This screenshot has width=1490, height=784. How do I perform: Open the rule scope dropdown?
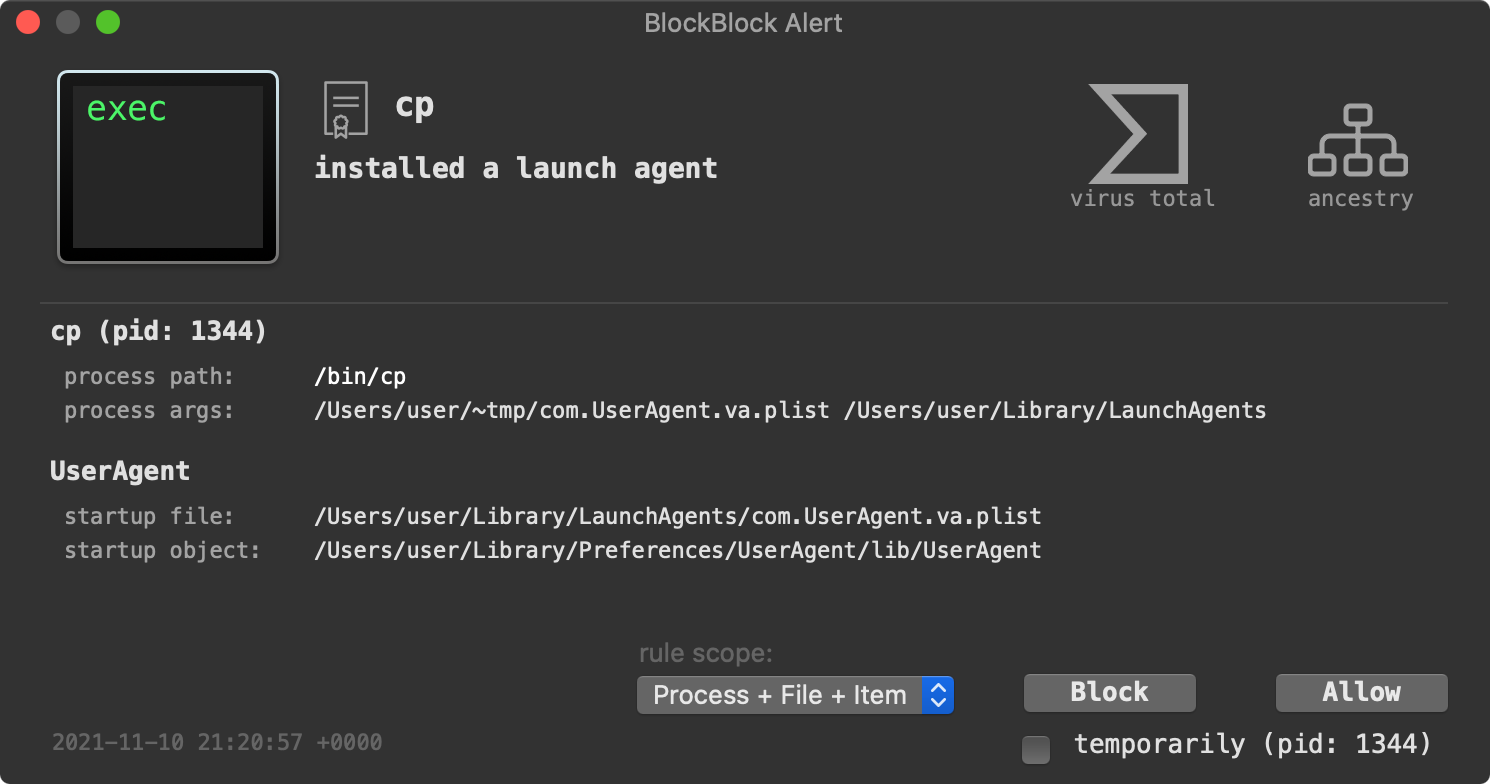point(795,695)
